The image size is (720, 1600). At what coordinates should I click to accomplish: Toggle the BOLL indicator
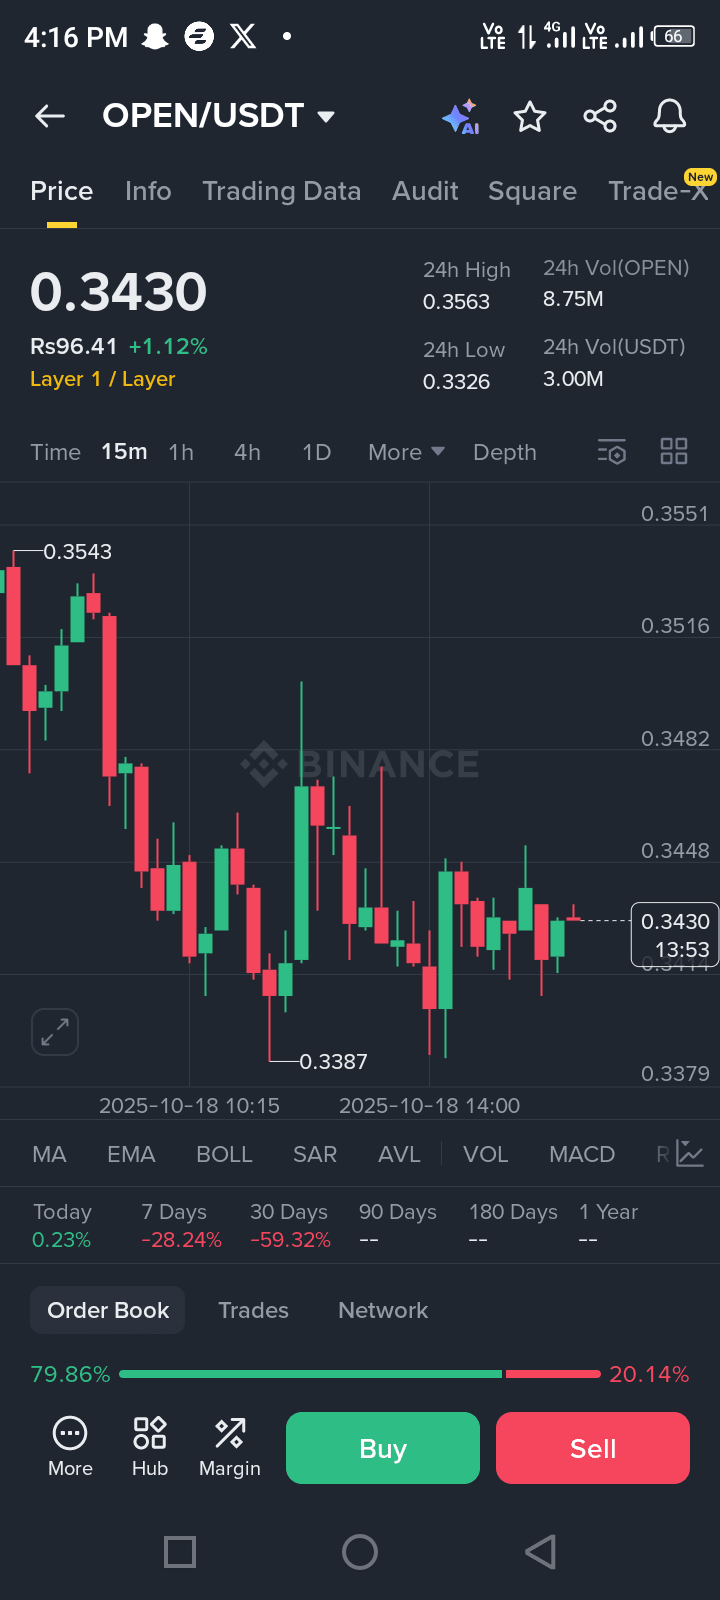(224, 1154)
